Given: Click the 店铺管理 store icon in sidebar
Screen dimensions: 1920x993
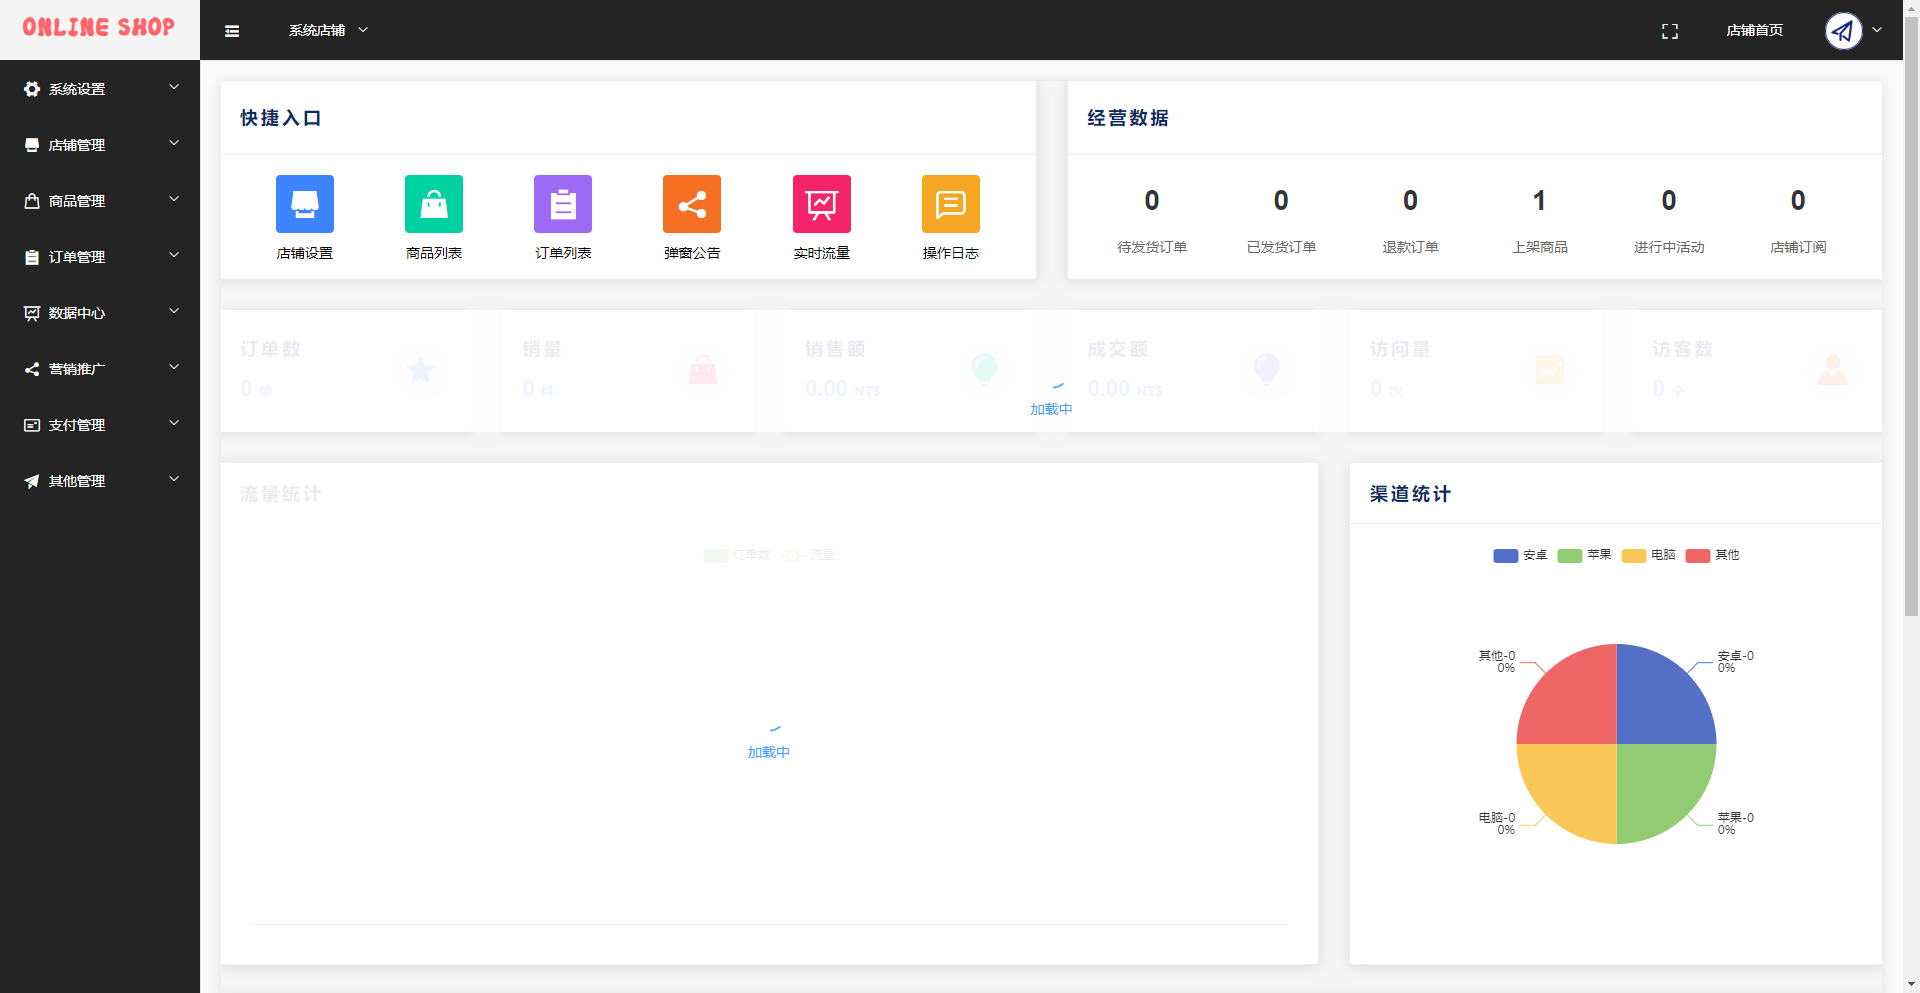Looking at the screenshot, I should (x=32, y=145).
